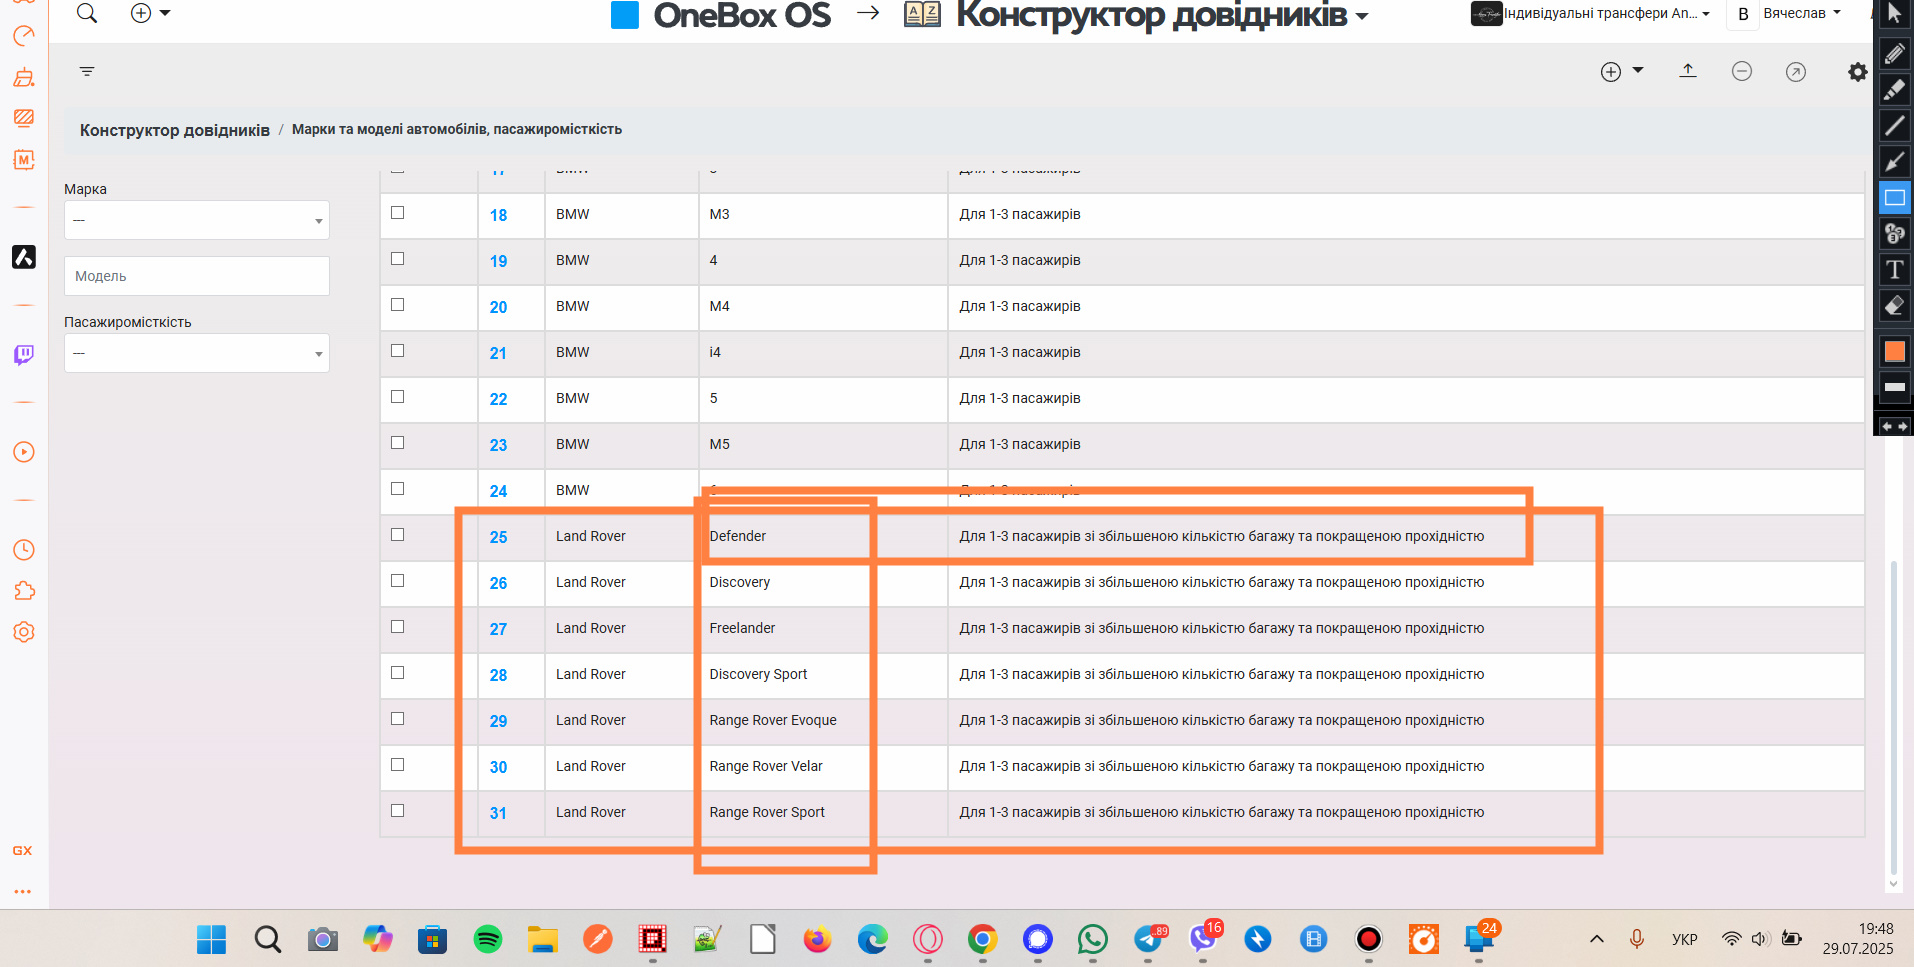Open the add-new plus dropdown in top bar
This screenshot has width=1914, height=967.
[150, 13]
